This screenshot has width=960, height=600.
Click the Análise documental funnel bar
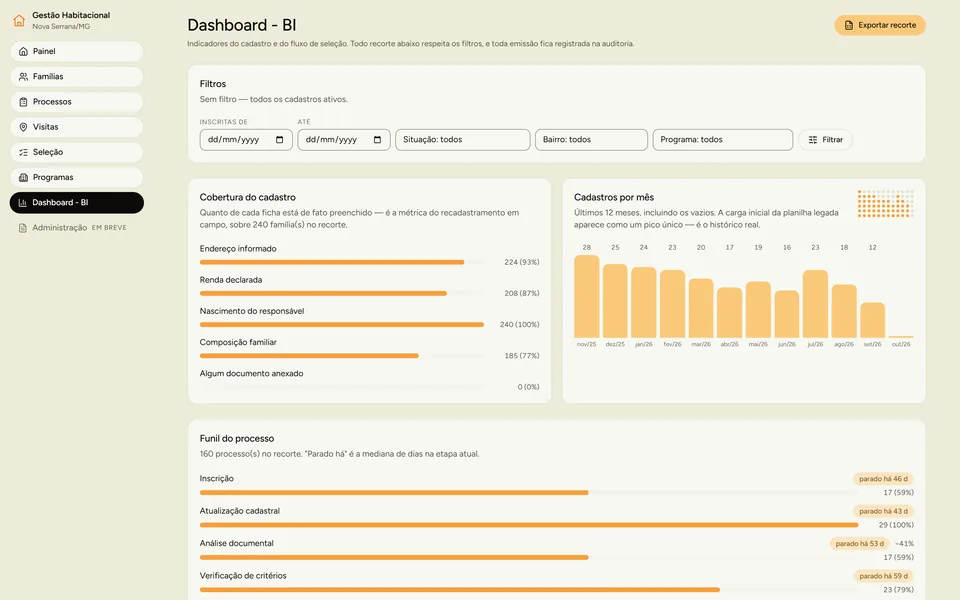pos(527,557)
